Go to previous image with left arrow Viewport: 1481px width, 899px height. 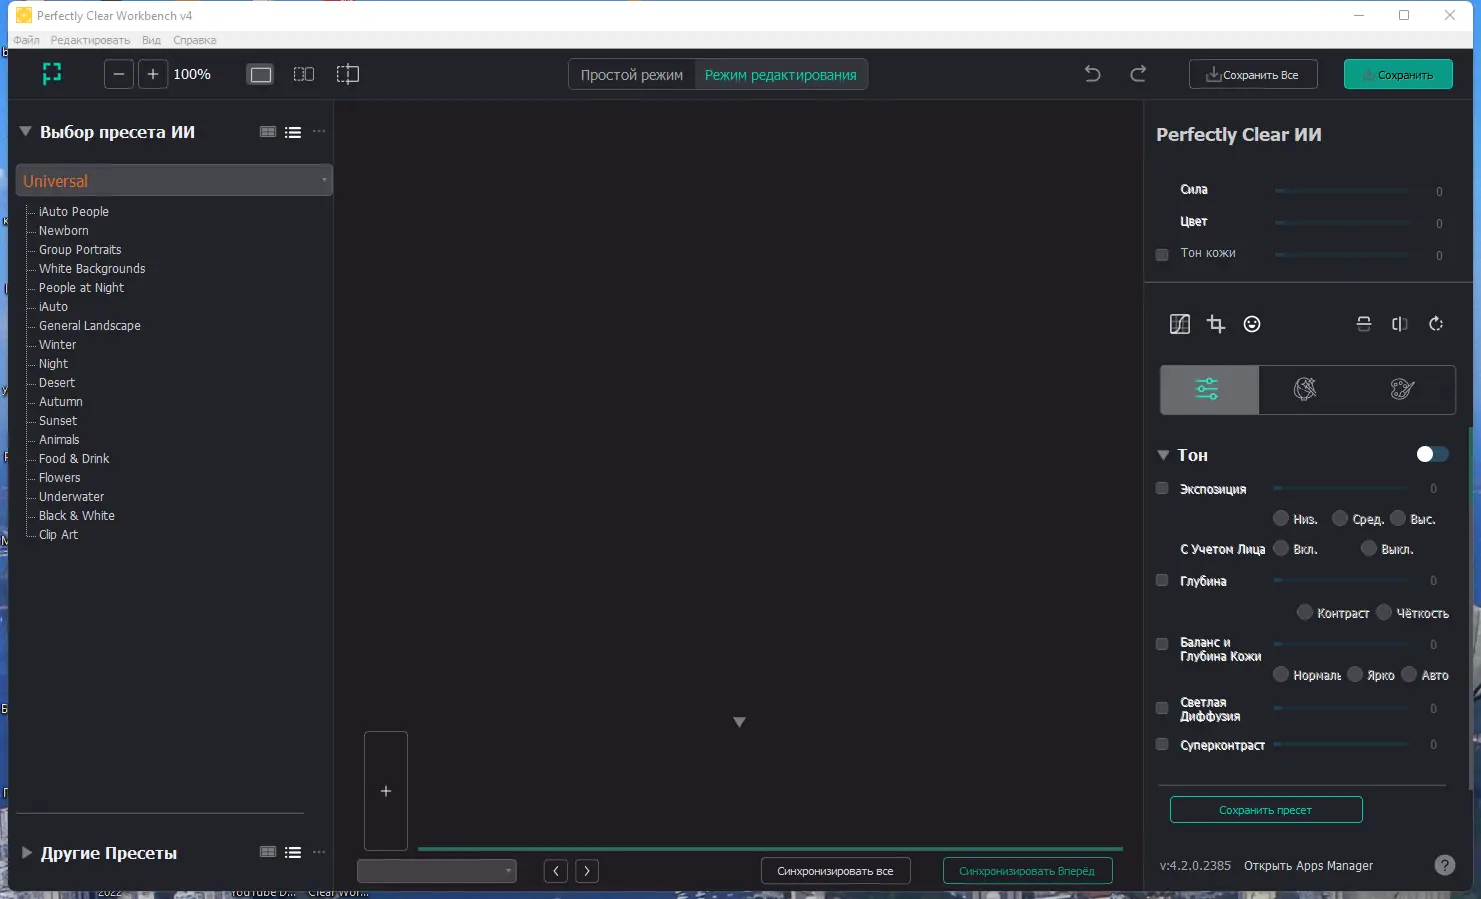pyautogui.click(x=556, y=871)
